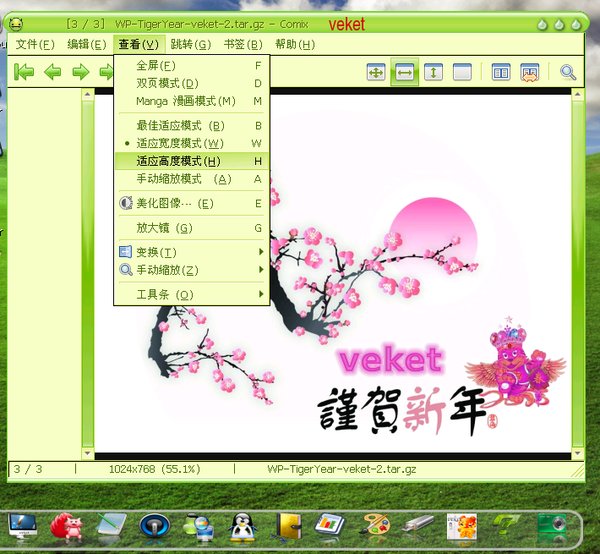The height and width of the screenshot is (554, 600).
Task: Open window menu via smiley titlebar icon
Action: (x=16, y=24)
